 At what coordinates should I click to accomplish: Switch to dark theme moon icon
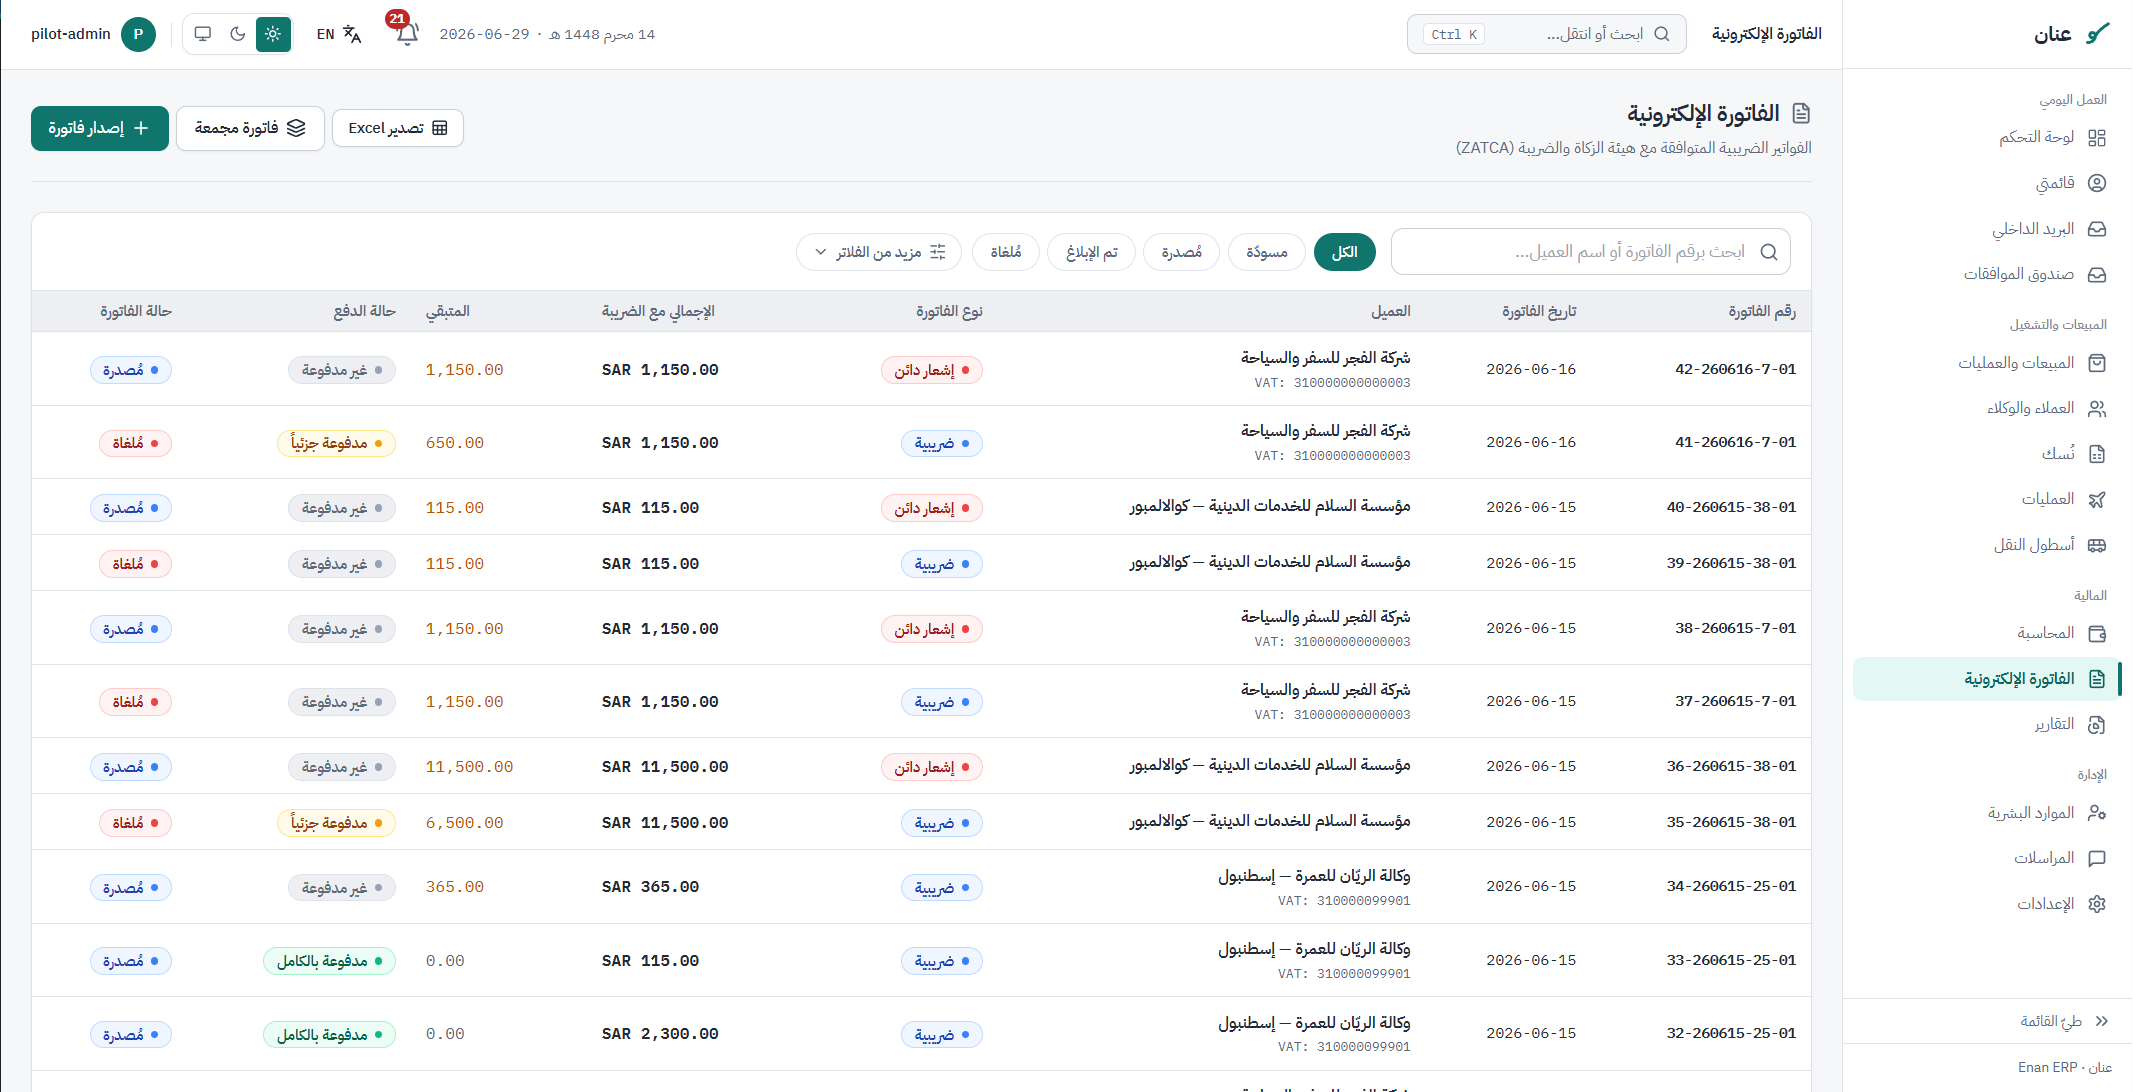(x=238, y=34)
